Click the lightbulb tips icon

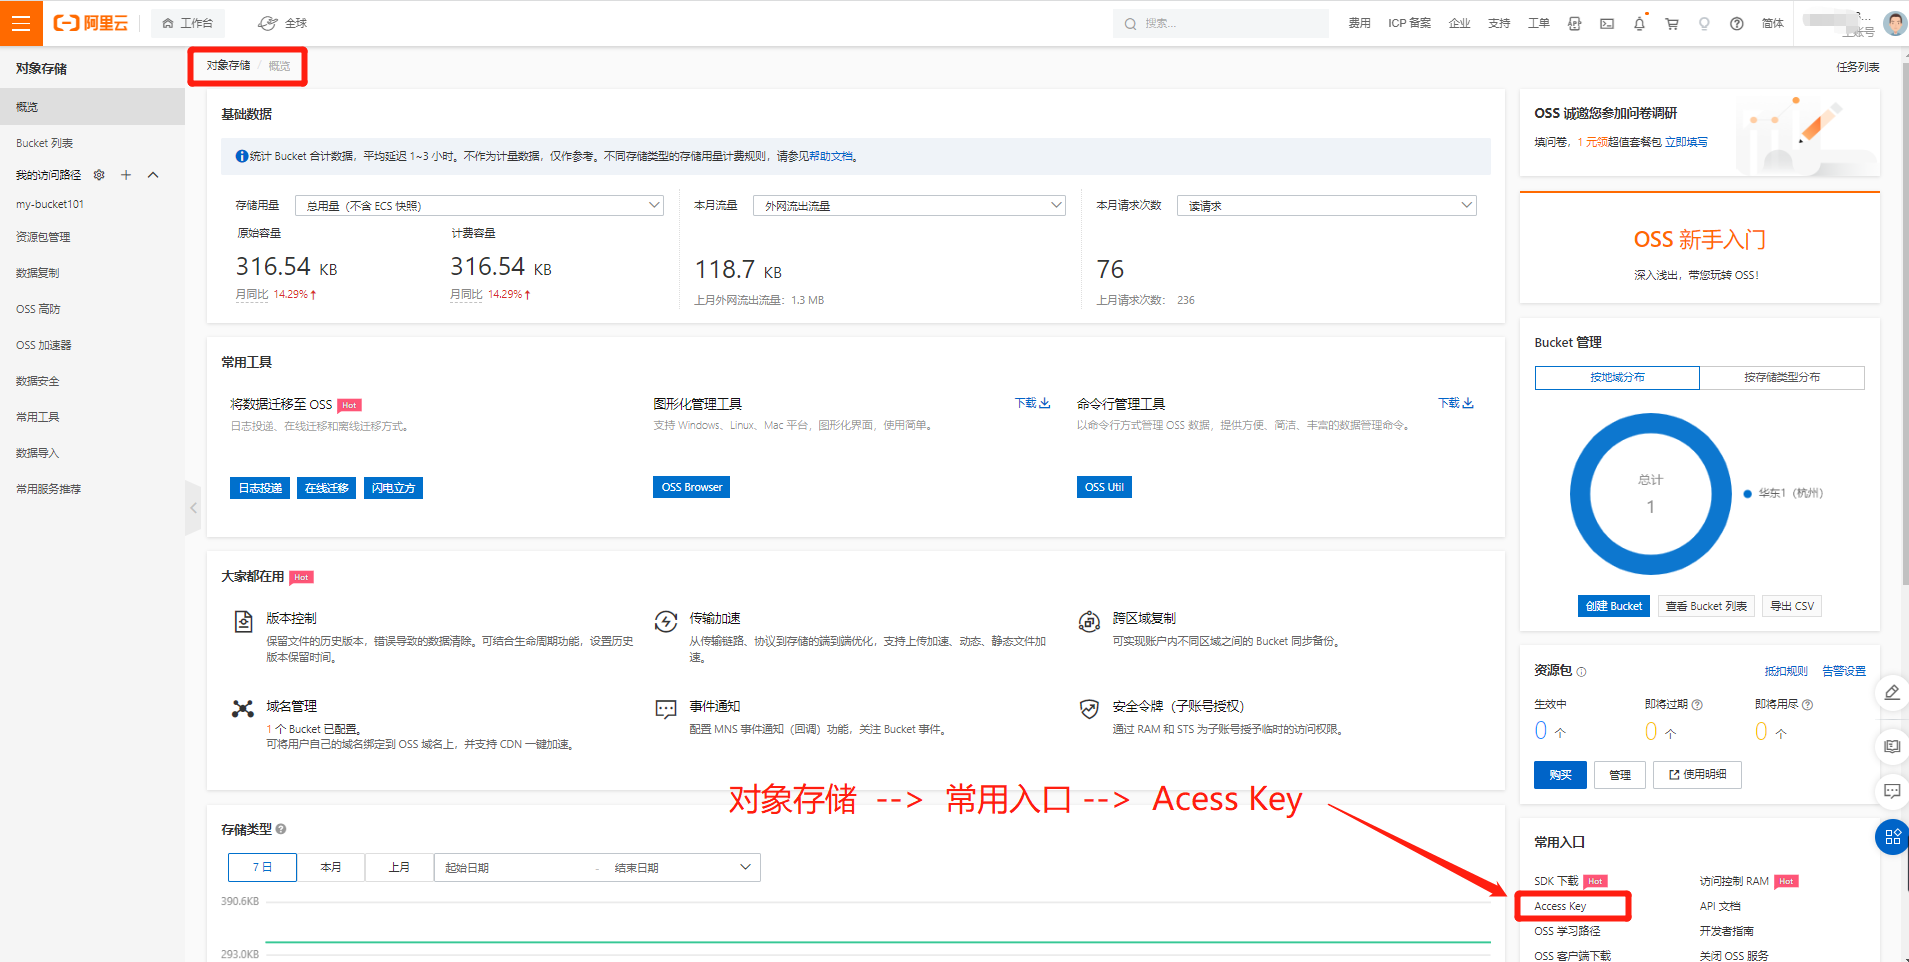[1704, 24]
